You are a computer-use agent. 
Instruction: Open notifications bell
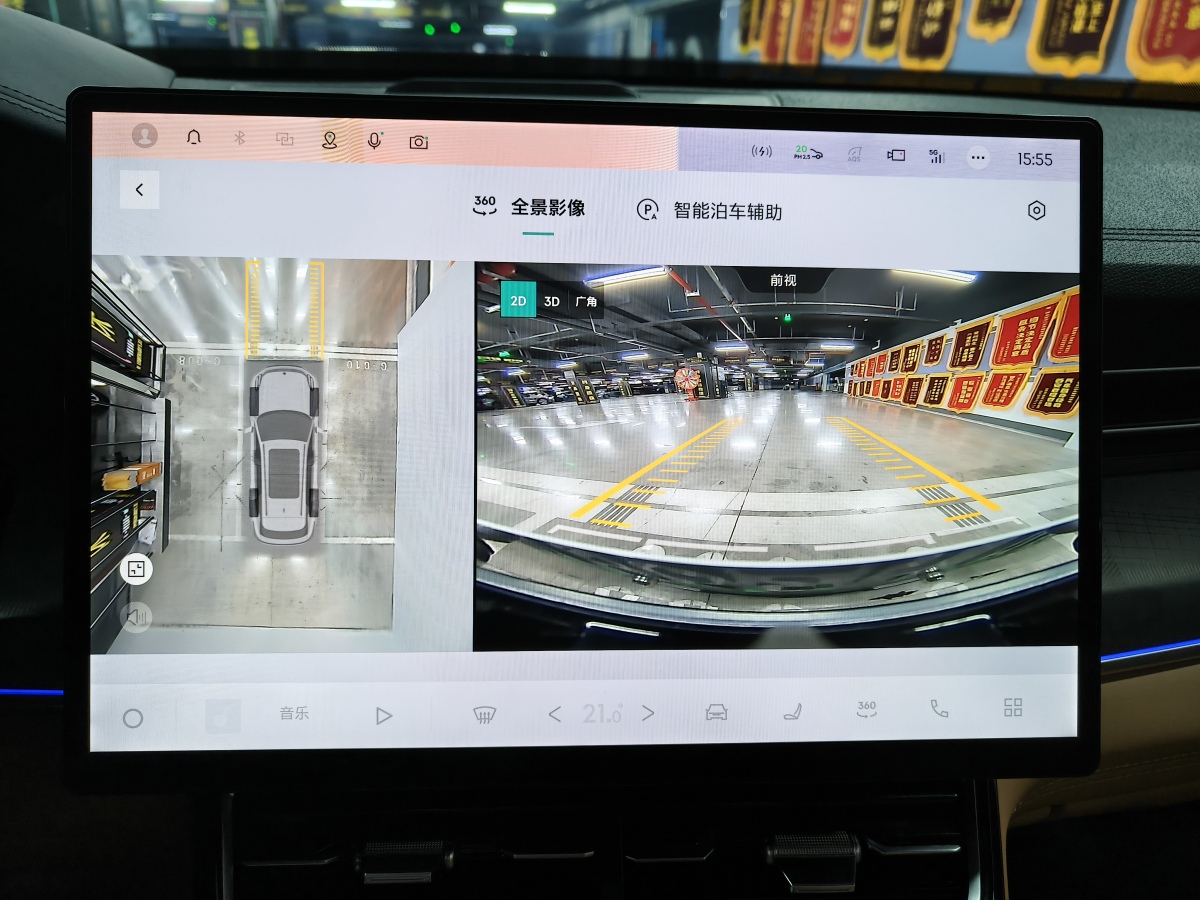point(194,138)
